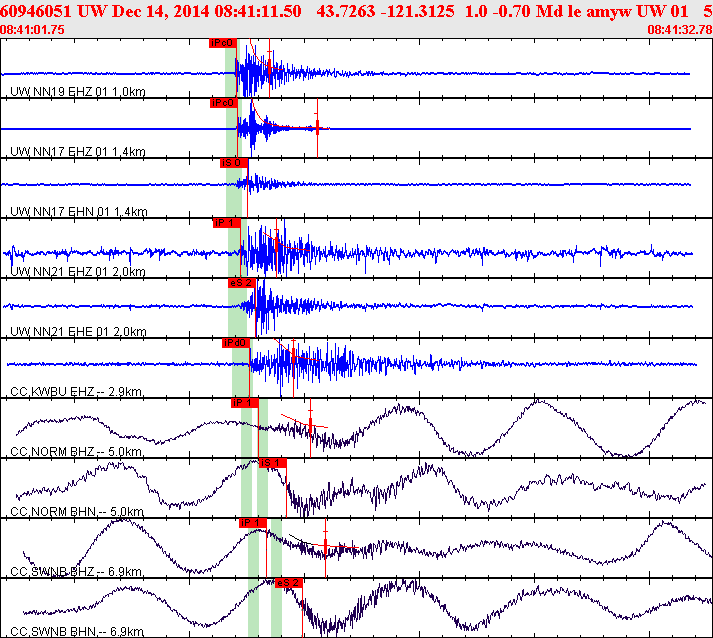Select the coda duration marker on NN17 EHZ

[x=317, y=128]
